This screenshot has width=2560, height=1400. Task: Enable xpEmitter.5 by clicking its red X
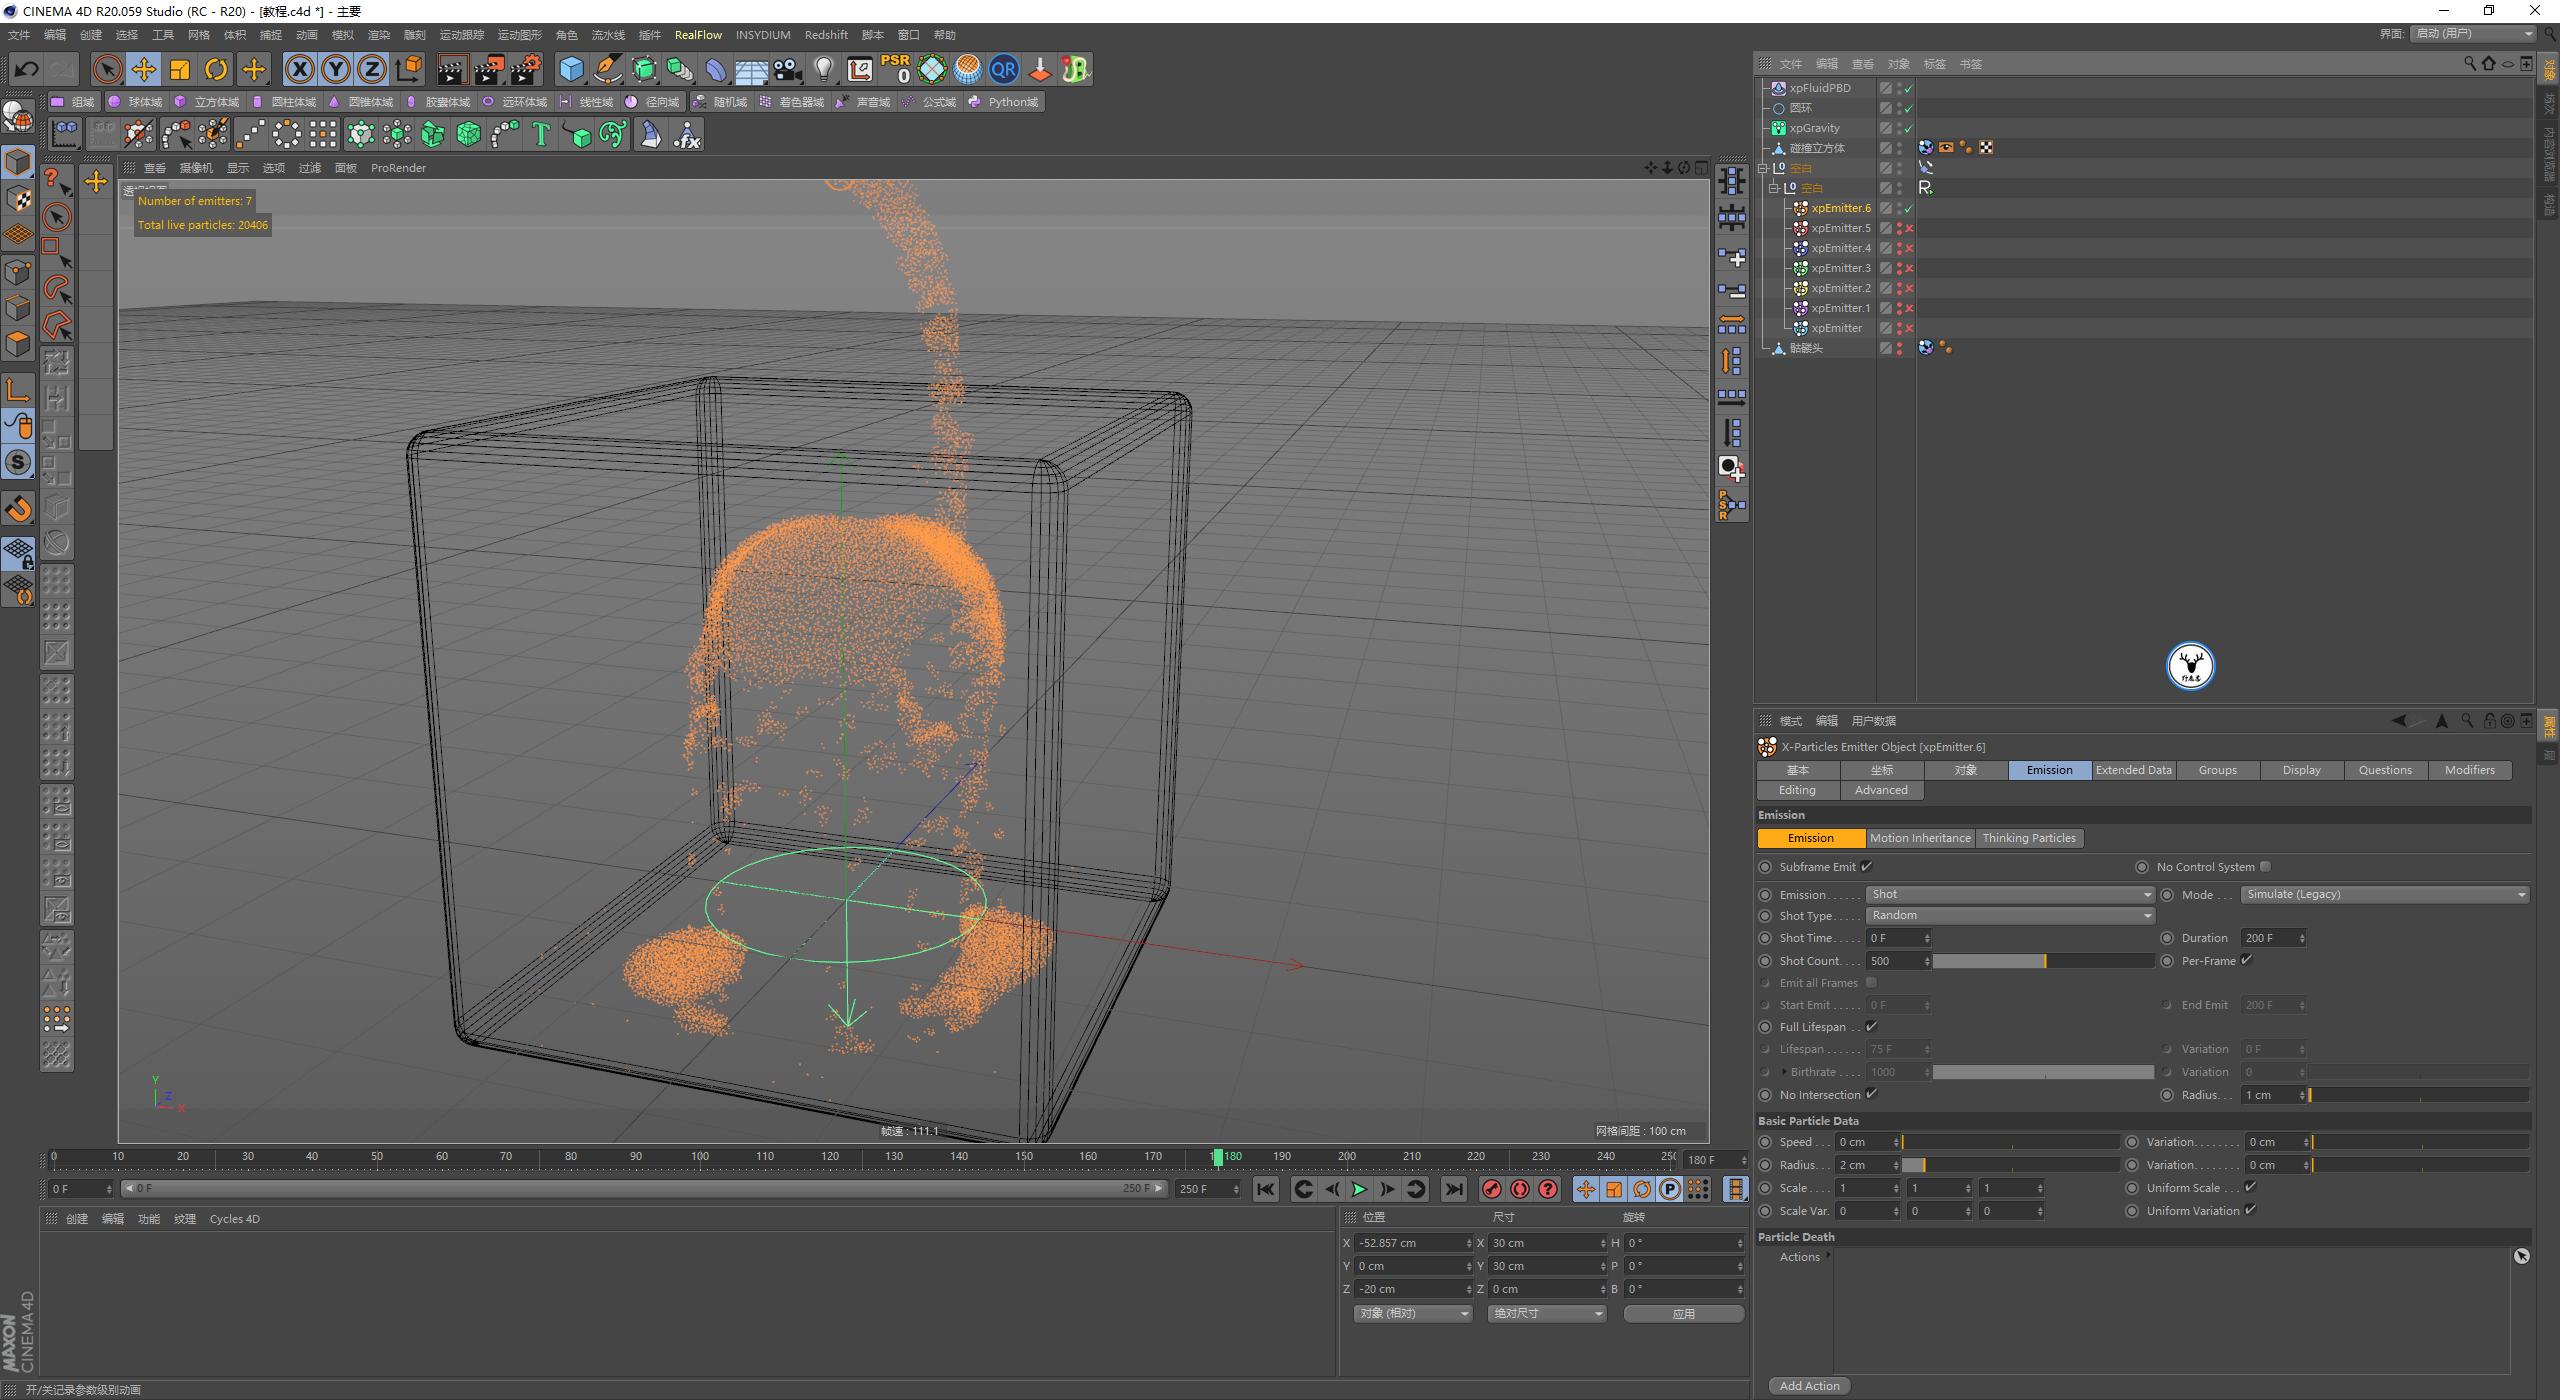click(1908, 228)
